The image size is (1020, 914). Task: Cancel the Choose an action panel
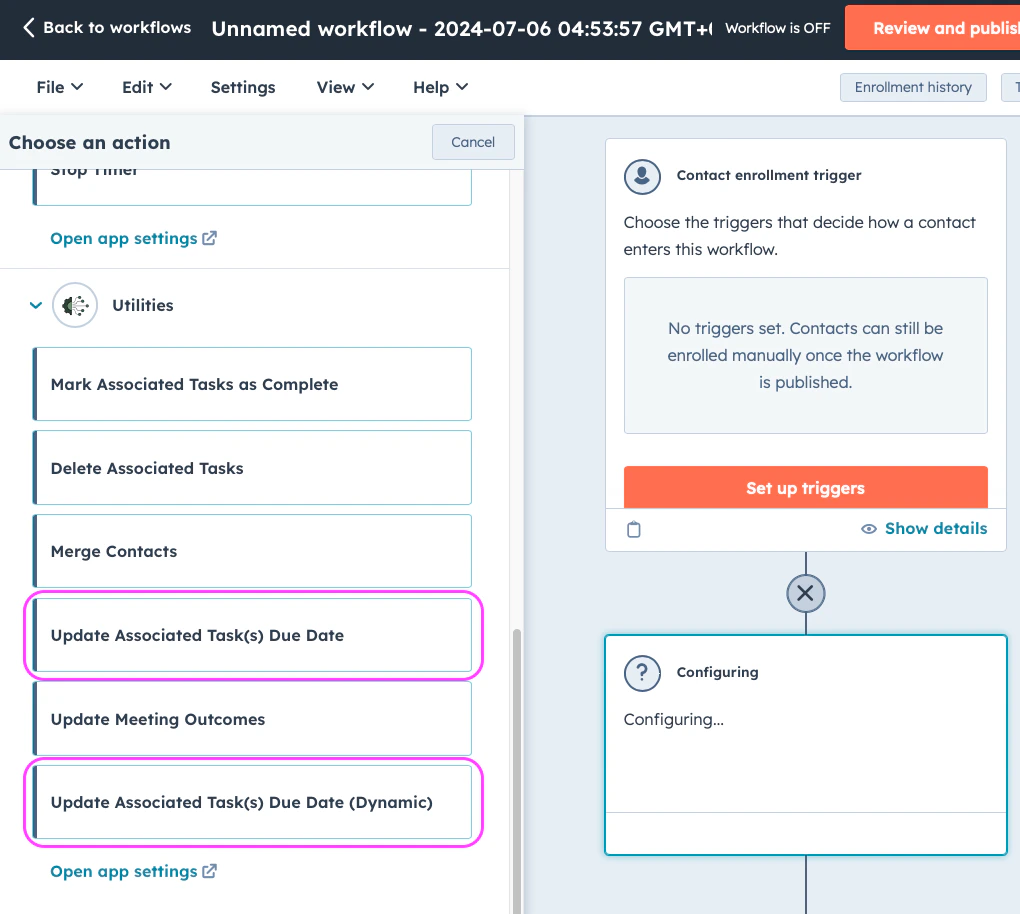(472, 142)
